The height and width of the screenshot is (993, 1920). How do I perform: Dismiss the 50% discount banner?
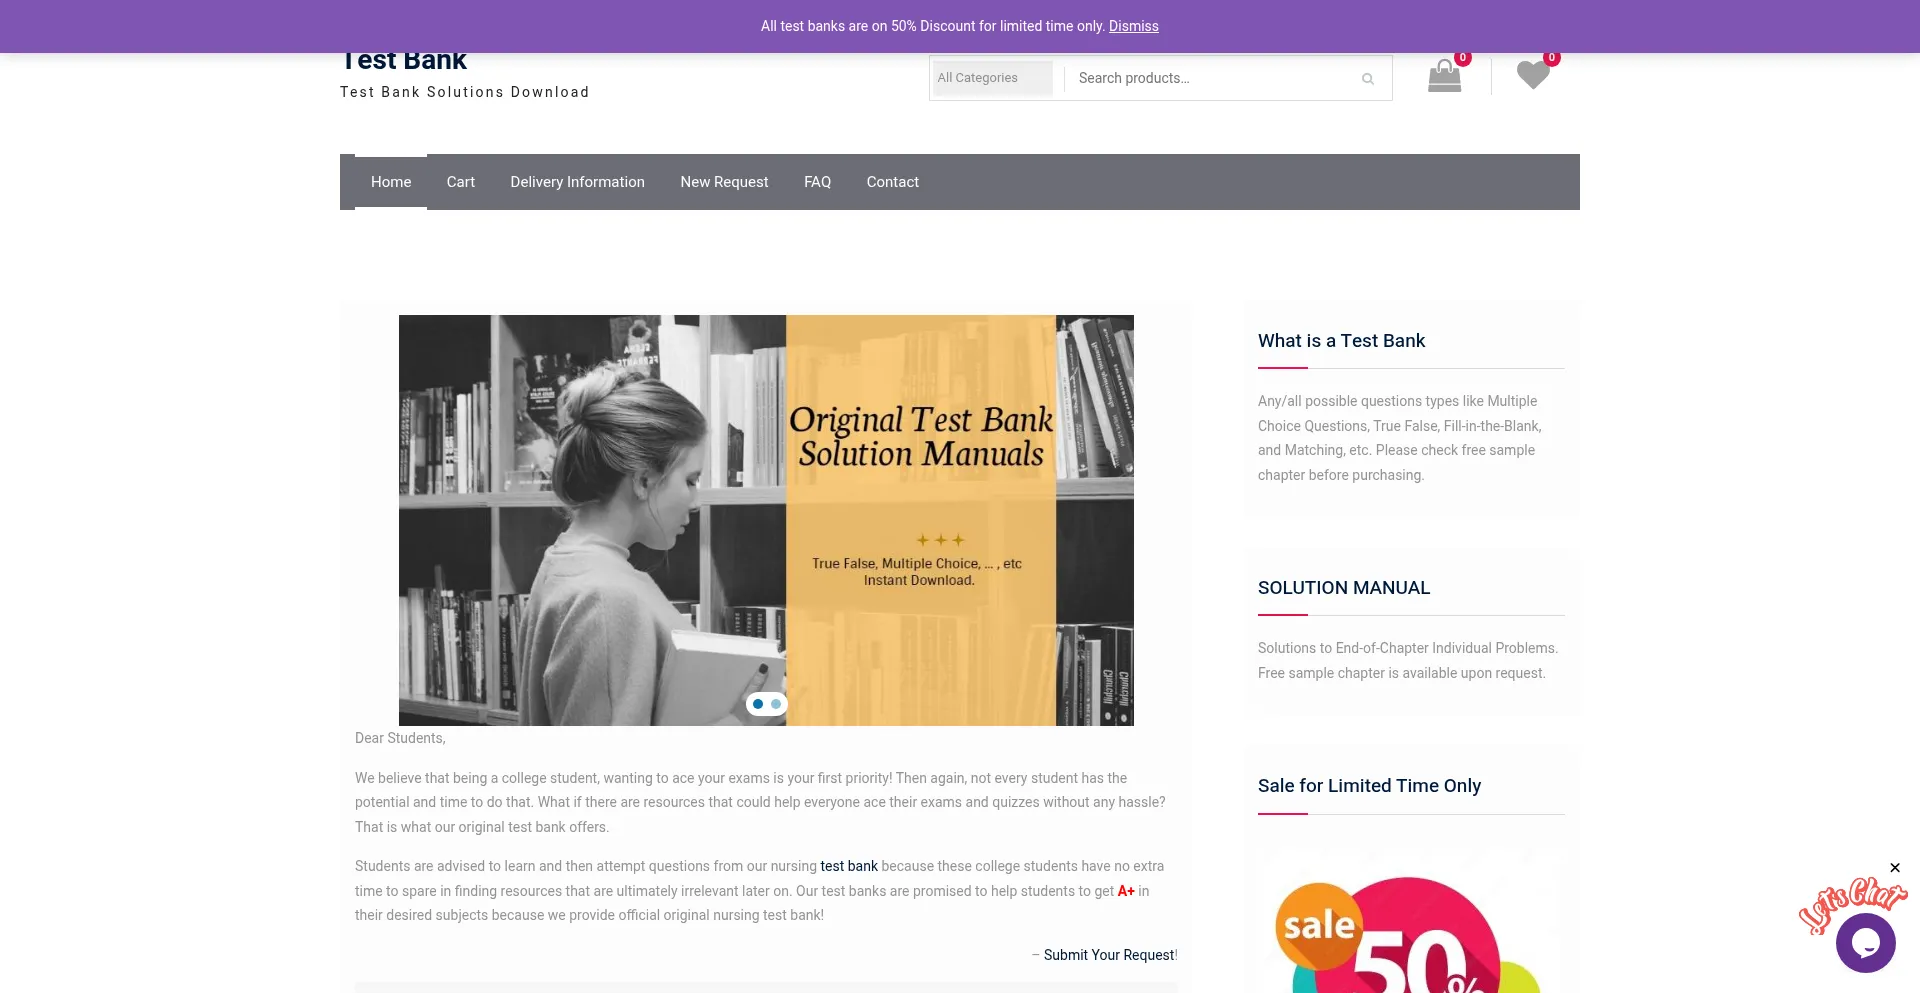coord(1133,26)
